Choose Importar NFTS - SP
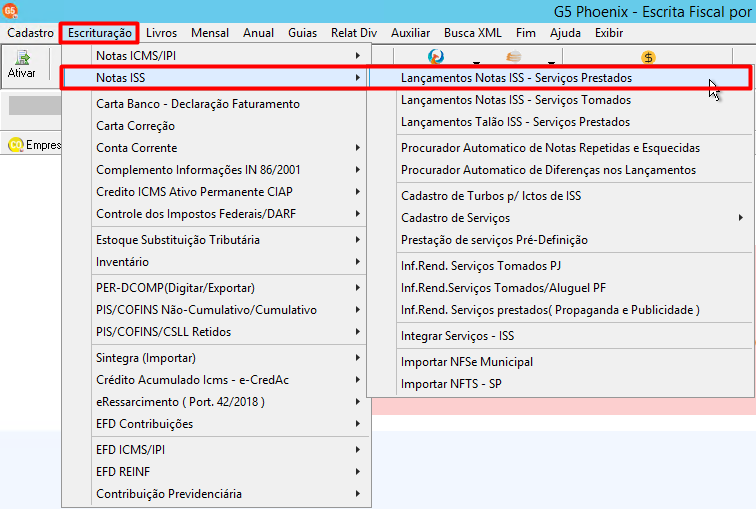 coord(560,384)
